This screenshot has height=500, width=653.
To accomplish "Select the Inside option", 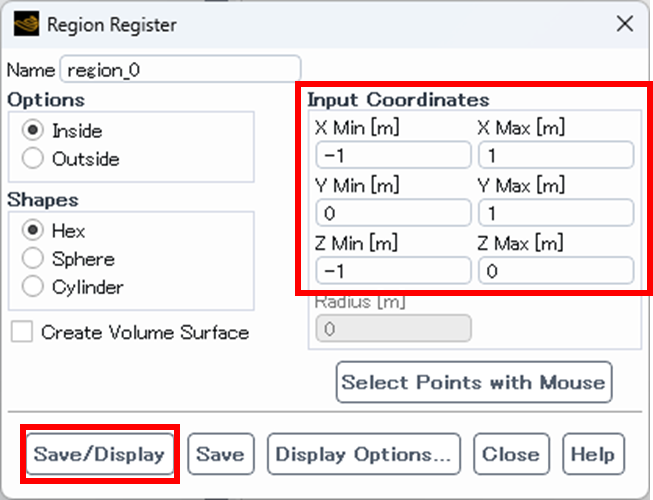I will click(32, 130).
